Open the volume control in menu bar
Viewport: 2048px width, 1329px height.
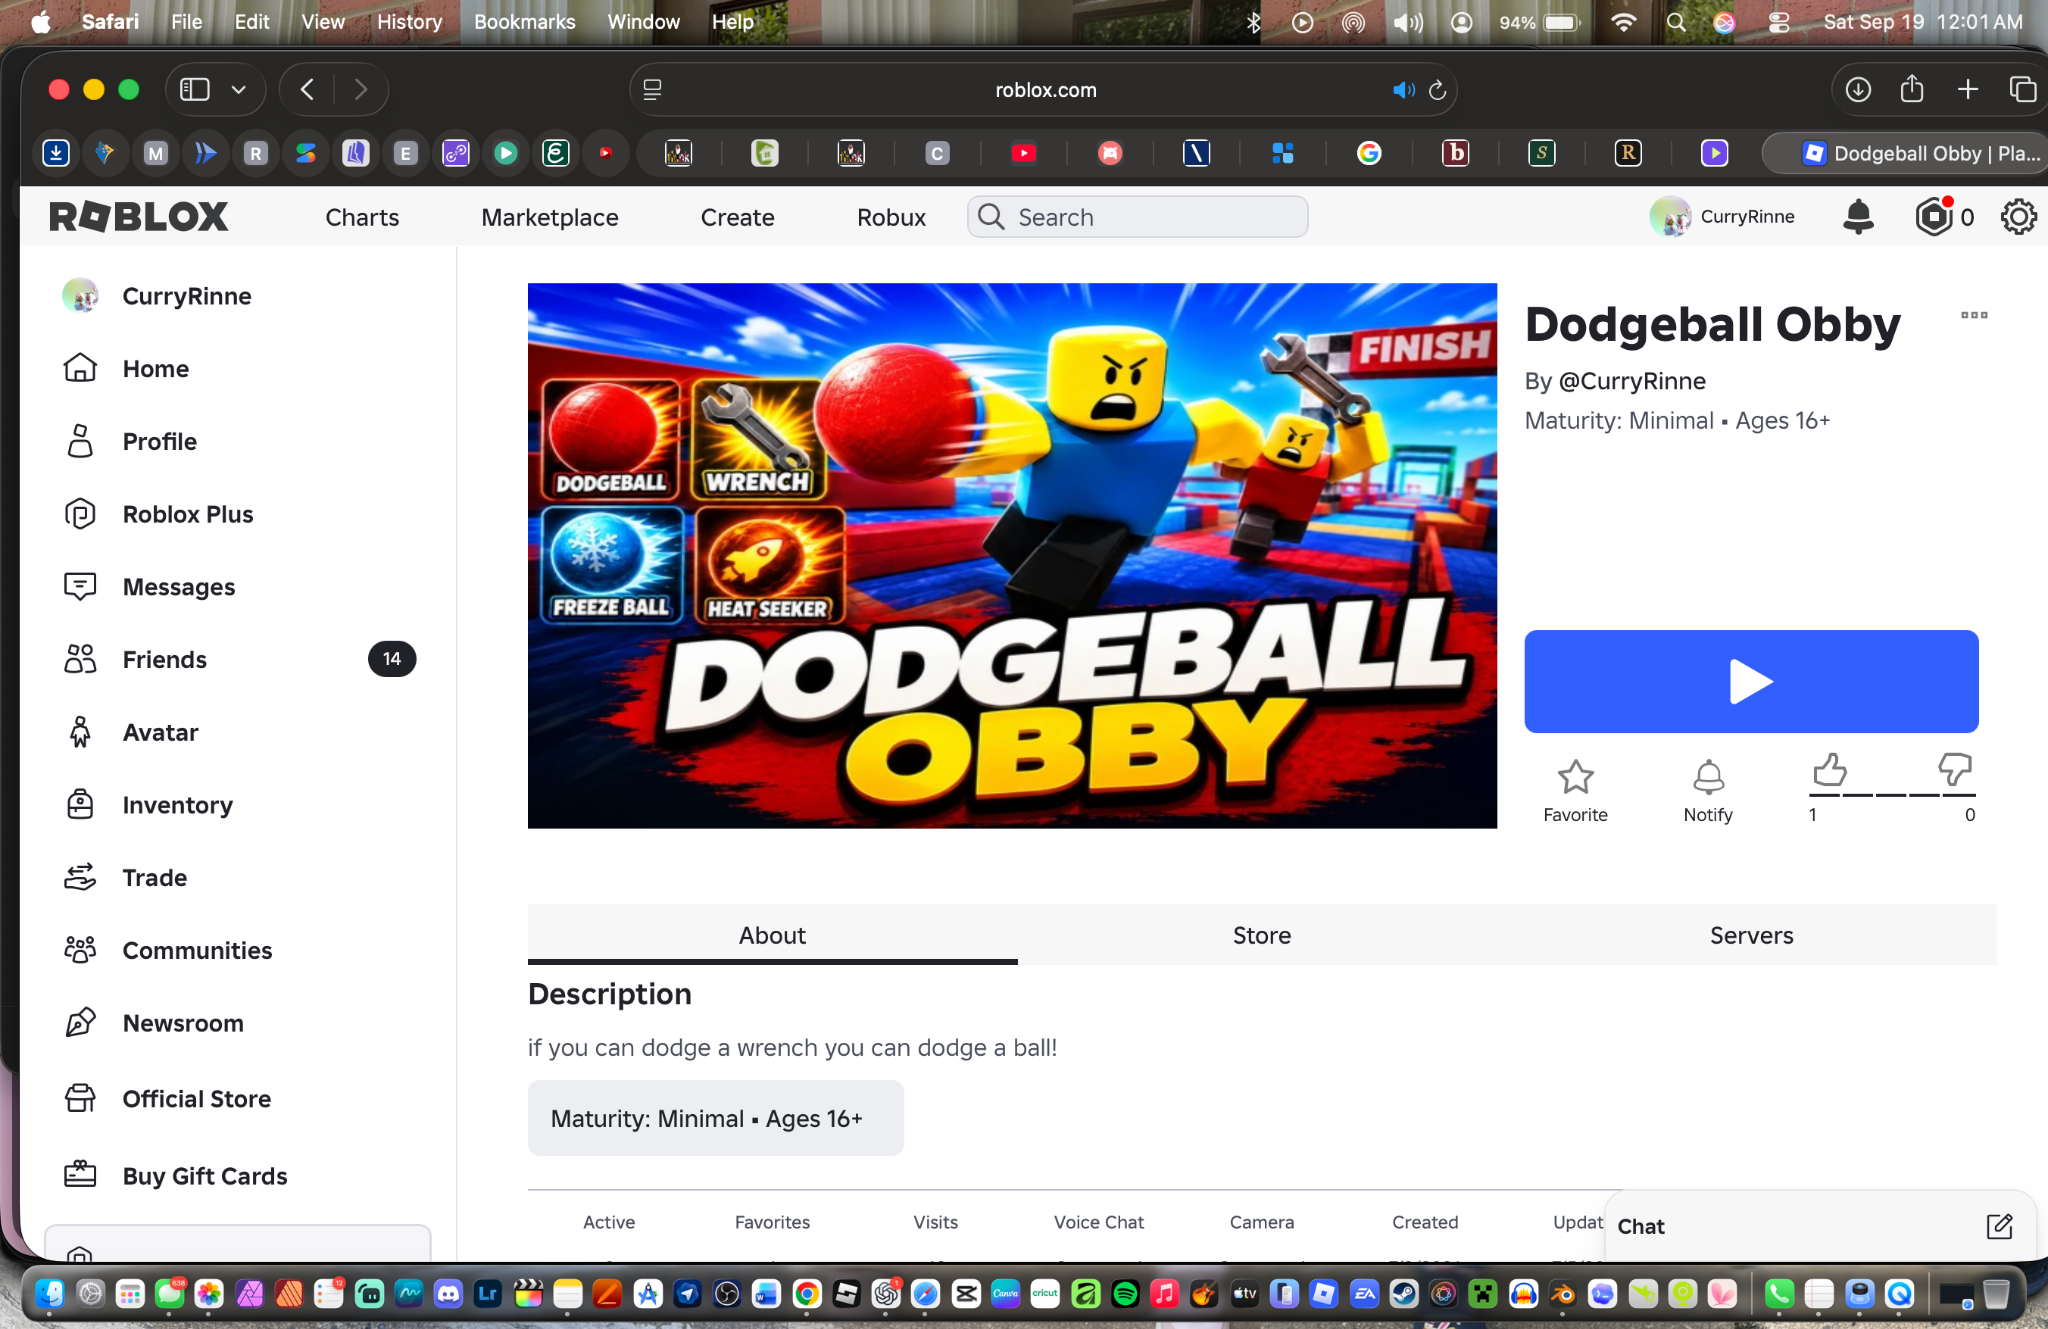[x=1408, y=22]
